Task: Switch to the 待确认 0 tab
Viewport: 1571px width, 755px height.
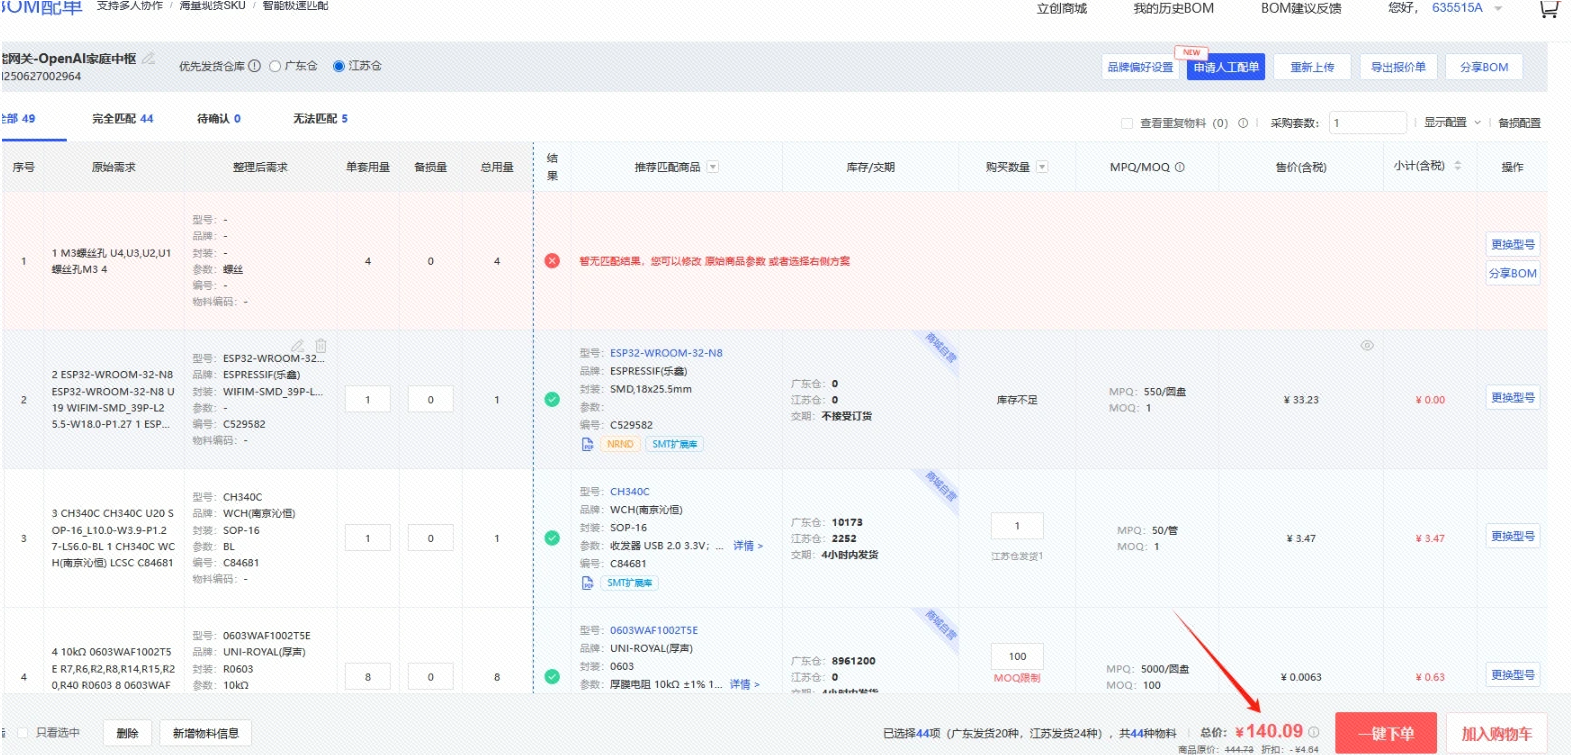Action: [x=219, y=118]
